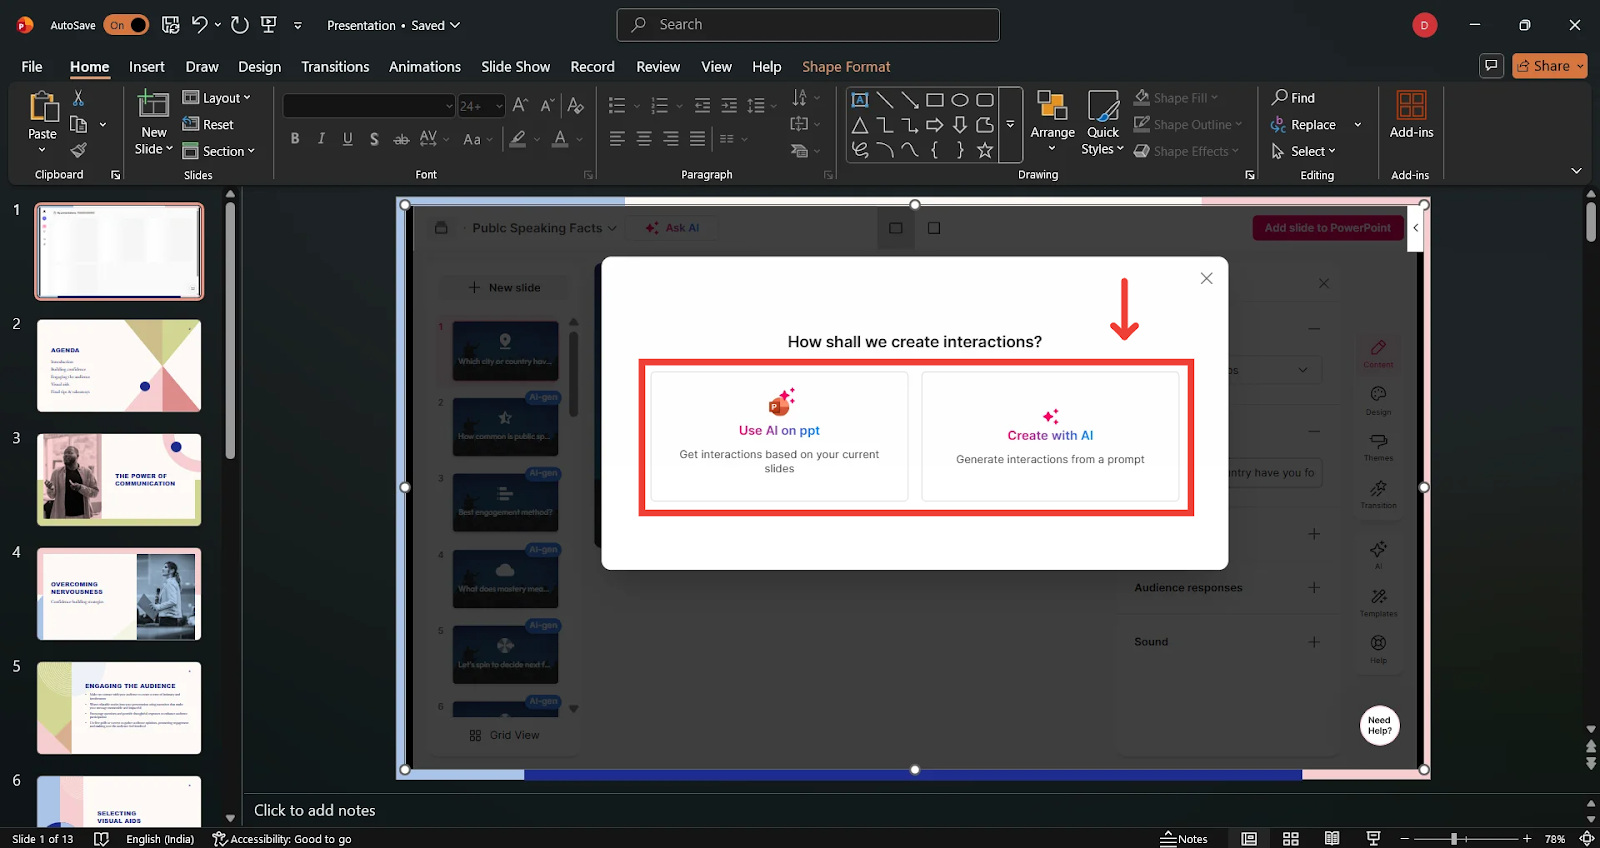Click the Cut scissors icon
The width and height of the screenshot is (1600, 848).
(x=78, y=98)
